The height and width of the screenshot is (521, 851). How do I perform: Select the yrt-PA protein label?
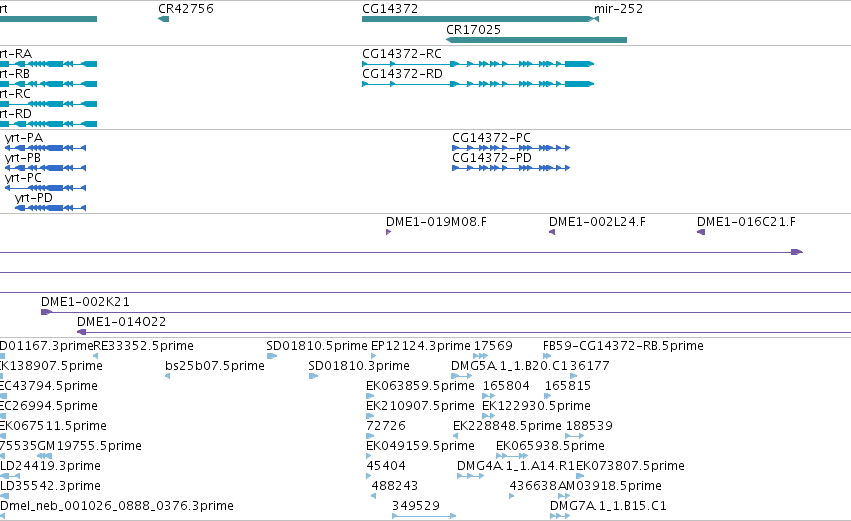pyautogui.click(x=24, y=138)
